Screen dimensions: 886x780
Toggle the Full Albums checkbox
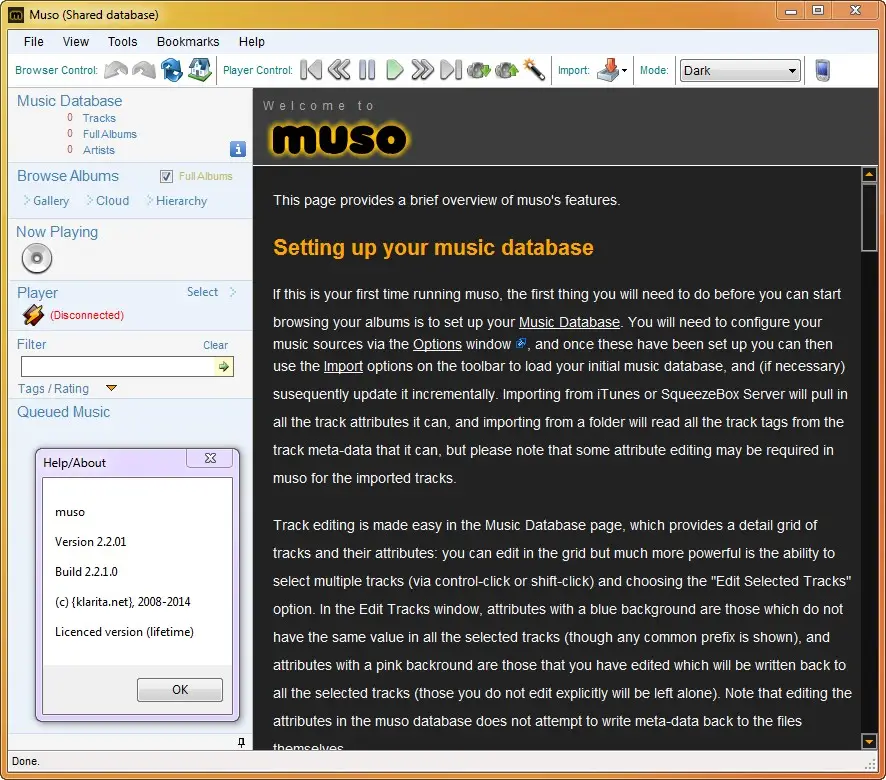click(x=166, y=176)
